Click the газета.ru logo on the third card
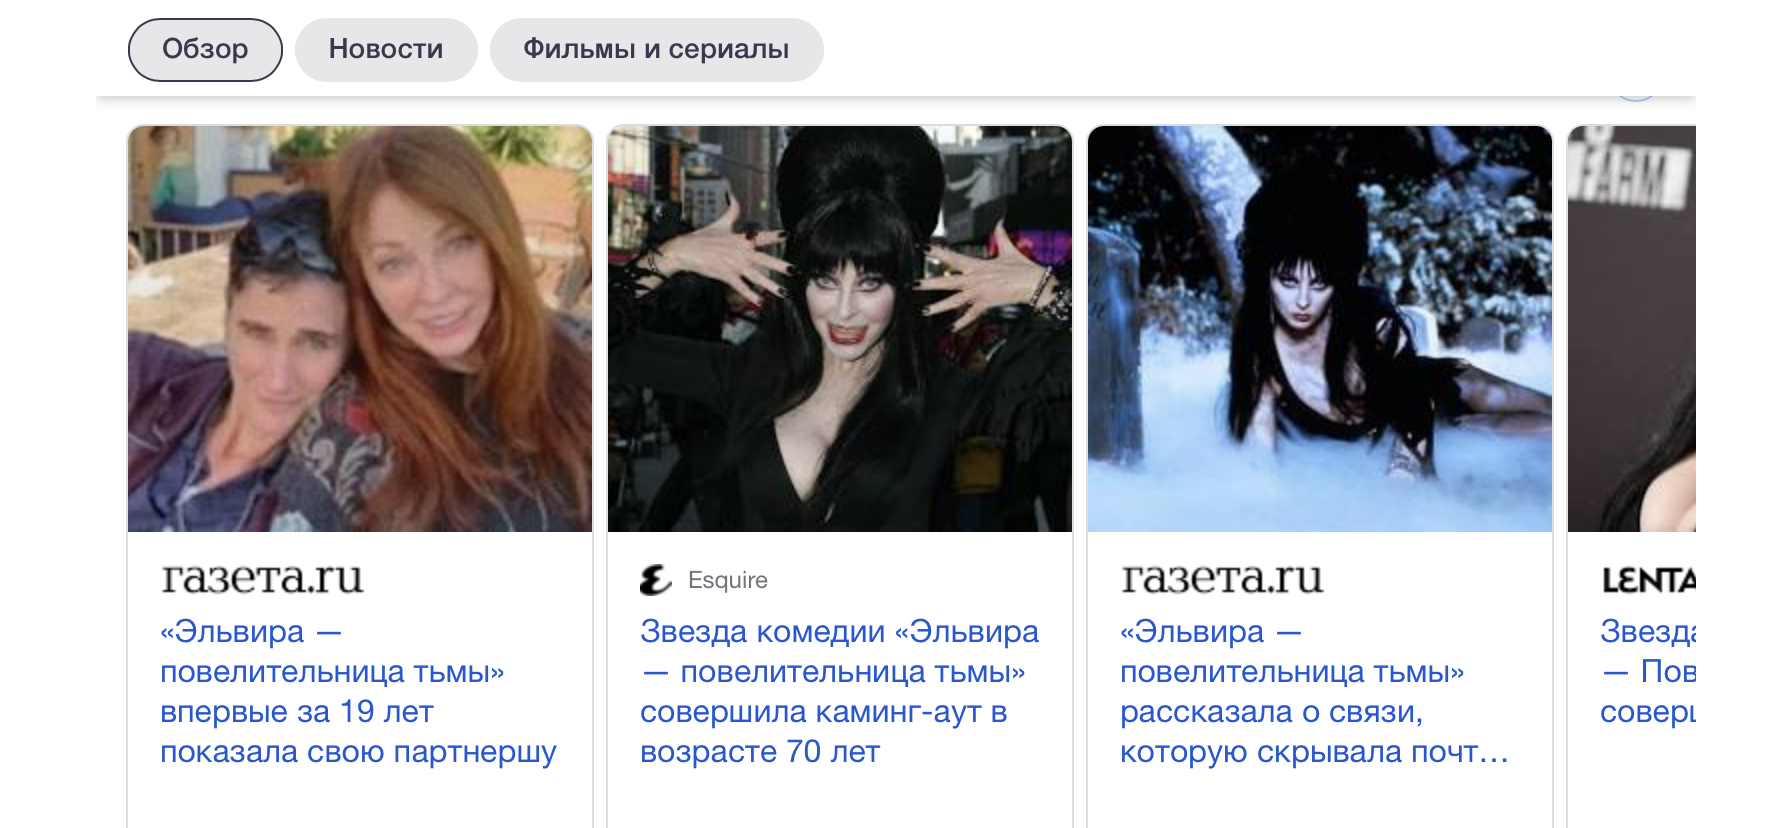1792x828 pixels. 1222,579
